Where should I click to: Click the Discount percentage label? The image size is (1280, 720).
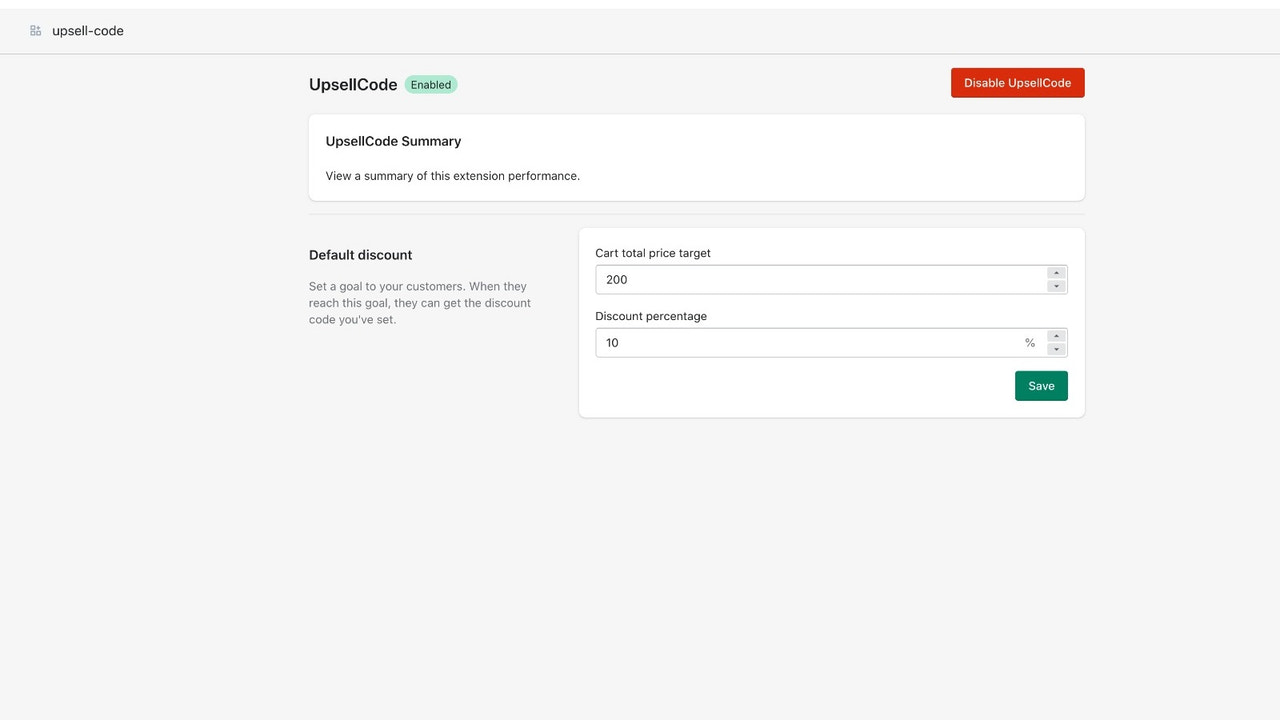pyautogui.click(x=651, y=316)
